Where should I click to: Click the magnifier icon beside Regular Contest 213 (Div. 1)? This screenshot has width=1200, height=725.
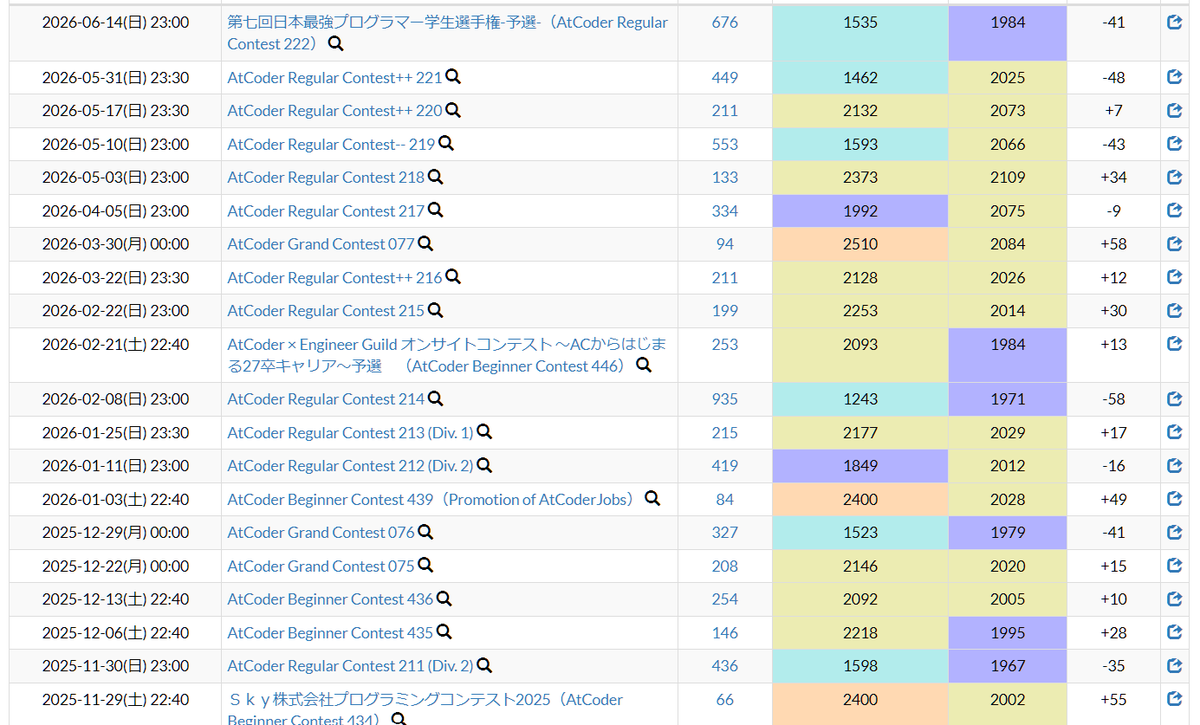[484, 432]
